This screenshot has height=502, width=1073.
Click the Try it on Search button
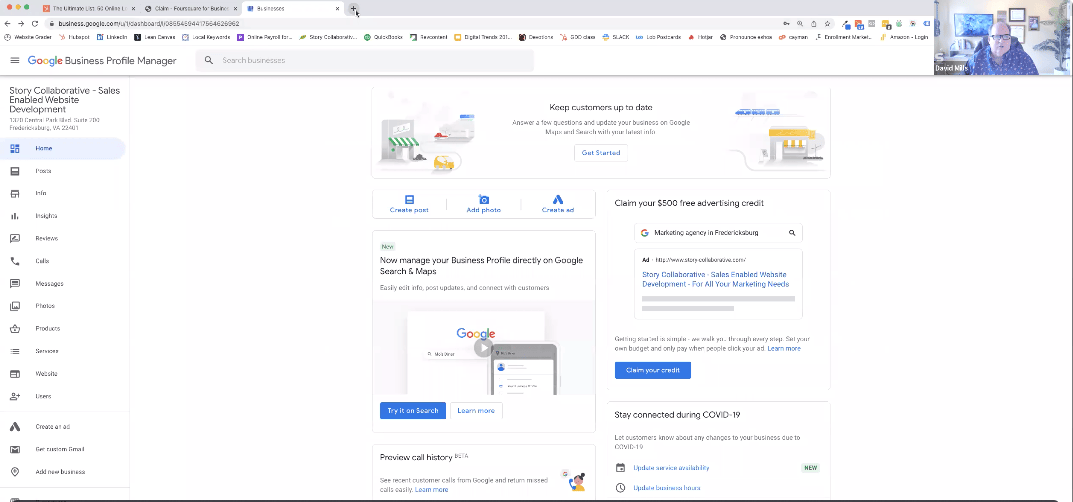413,410
